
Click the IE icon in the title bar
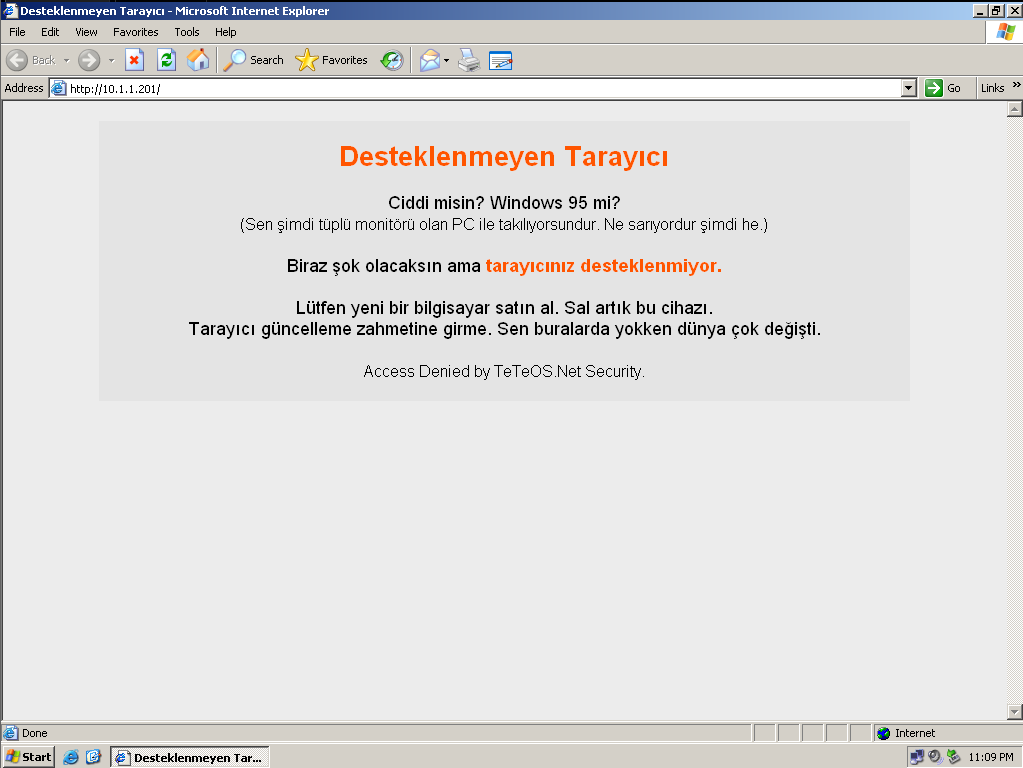tap(10, 10)
